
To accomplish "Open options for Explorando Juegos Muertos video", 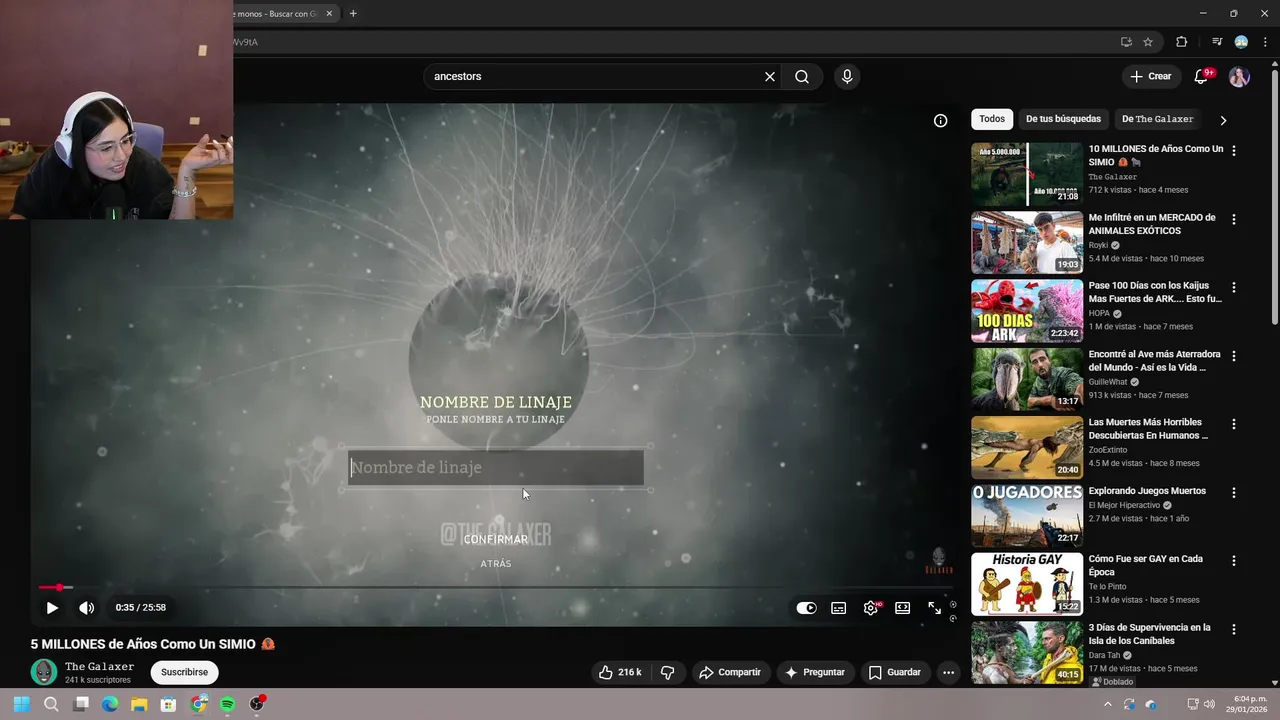I will pos(1233,493).
